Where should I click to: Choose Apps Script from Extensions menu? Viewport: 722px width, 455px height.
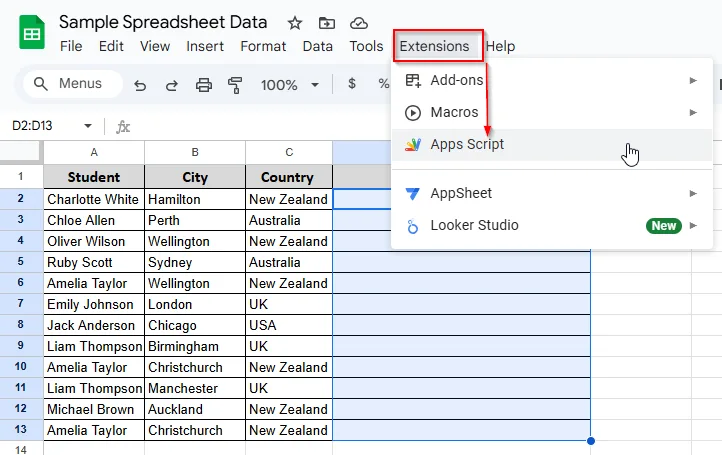click(552, 145)
